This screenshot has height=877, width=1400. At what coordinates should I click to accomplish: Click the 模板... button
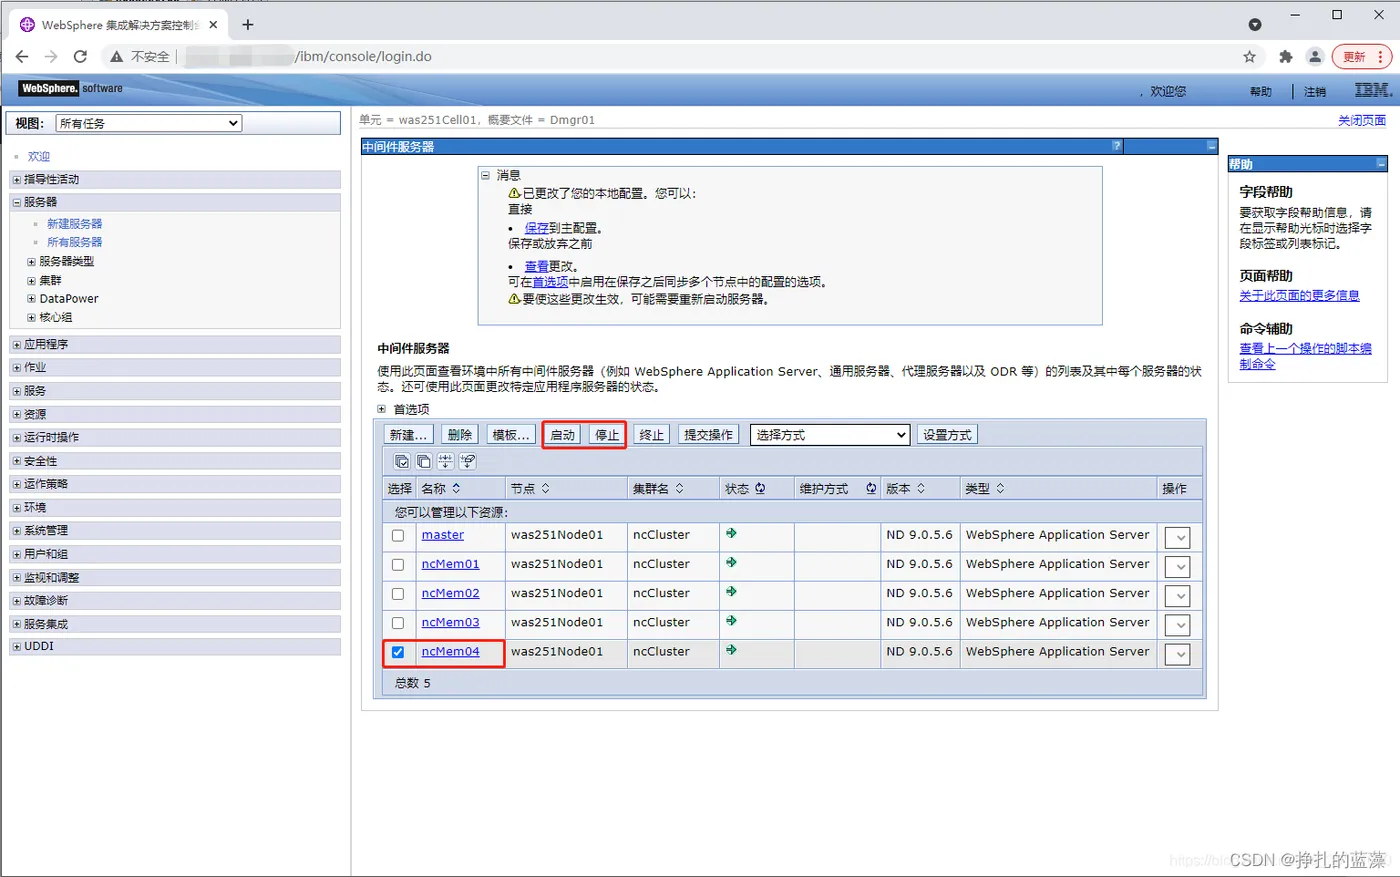[511, 435]
